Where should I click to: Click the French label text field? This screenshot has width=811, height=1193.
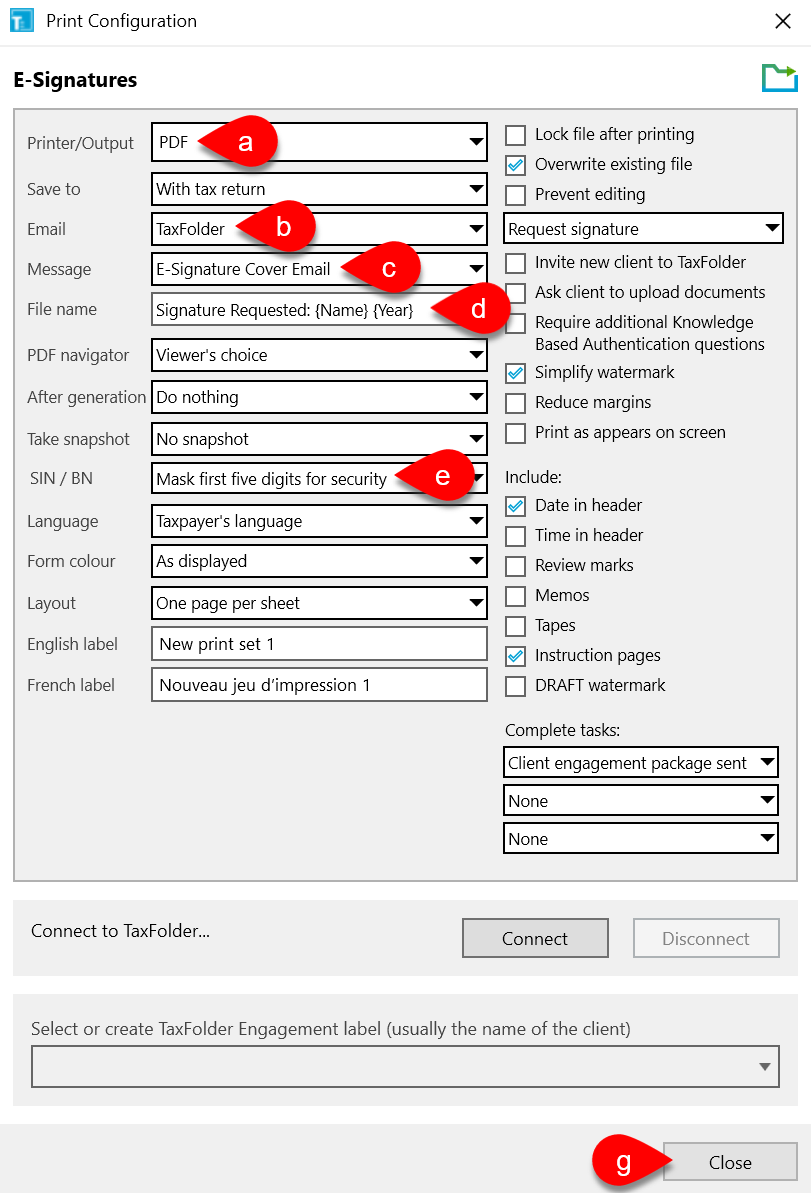pos(320,685)
